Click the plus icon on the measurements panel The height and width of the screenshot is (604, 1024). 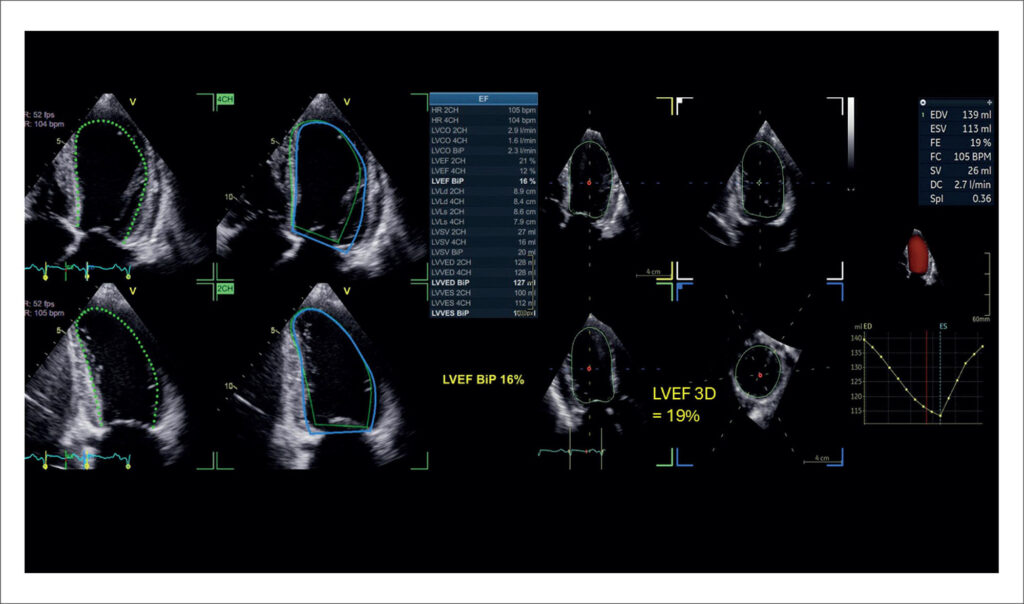click(x=989, y=103)
